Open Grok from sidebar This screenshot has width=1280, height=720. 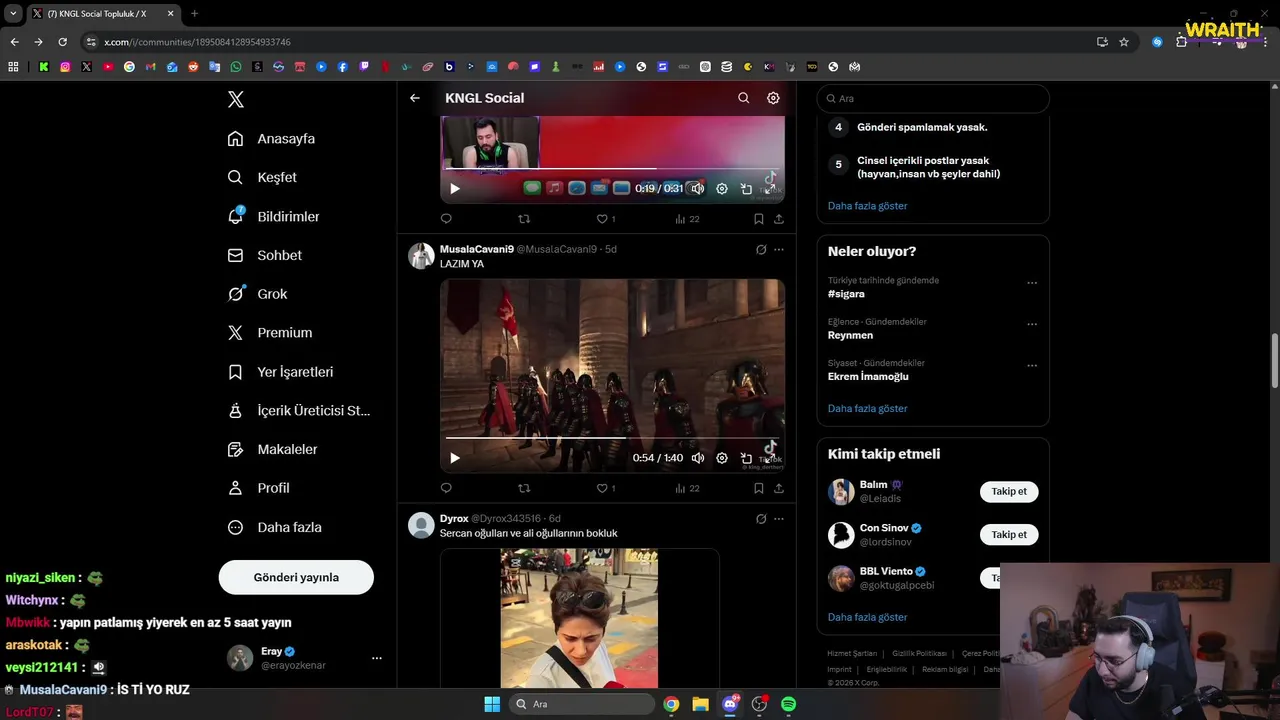(257, 294)
